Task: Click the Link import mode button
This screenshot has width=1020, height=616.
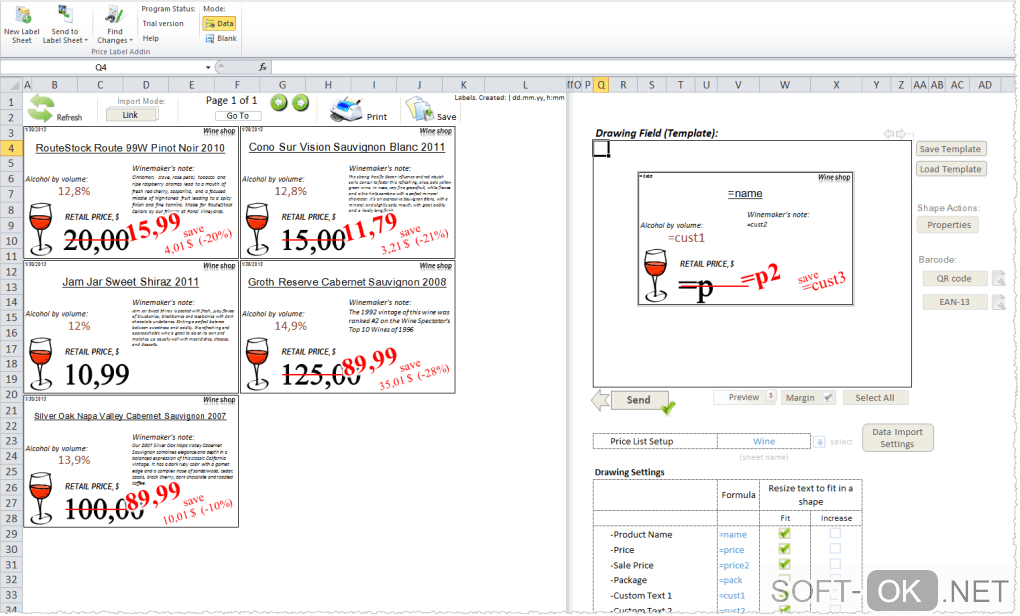Action: [x=131, y=115]
